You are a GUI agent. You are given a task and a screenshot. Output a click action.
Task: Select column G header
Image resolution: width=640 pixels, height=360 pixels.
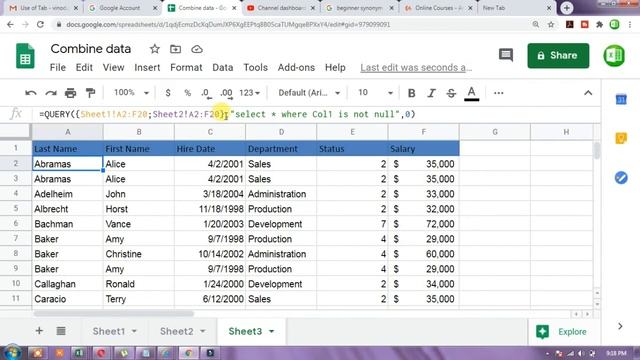click(495, 132)
